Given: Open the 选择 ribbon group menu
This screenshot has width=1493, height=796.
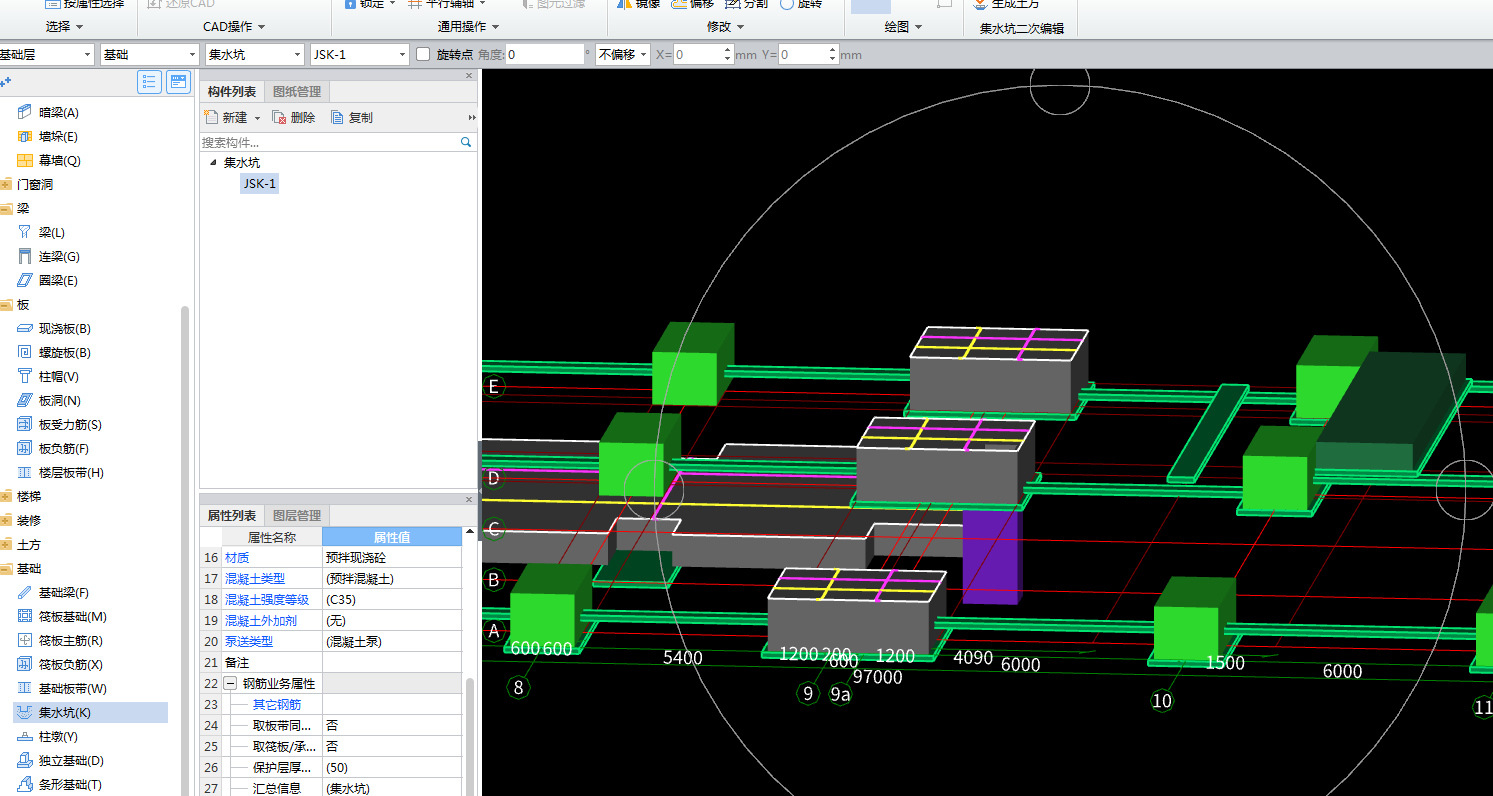Looking at the screenshot, I should click(x=64, y=27).
